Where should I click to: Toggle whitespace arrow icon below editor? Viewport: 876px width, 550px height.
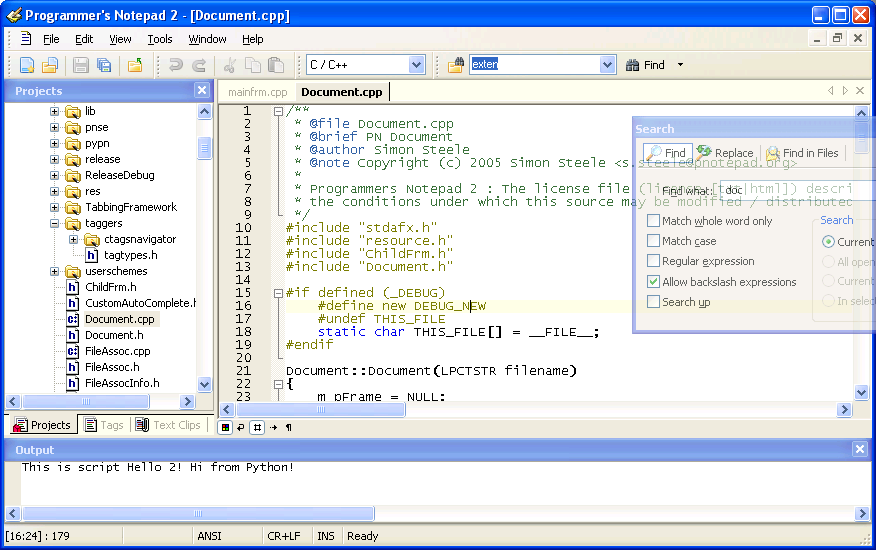(x=273, y=427)
